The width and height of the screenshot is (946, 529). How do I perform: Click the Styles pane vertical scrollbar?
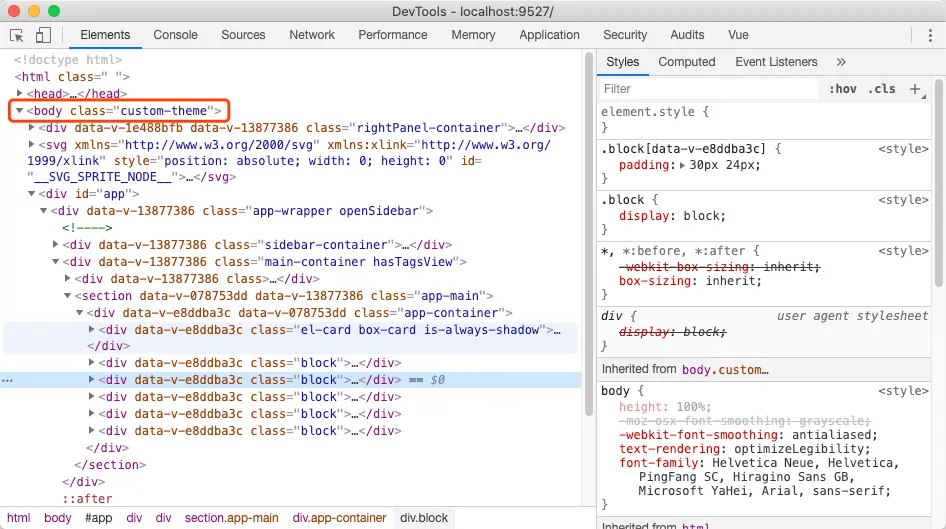click(x=939, y=183)
